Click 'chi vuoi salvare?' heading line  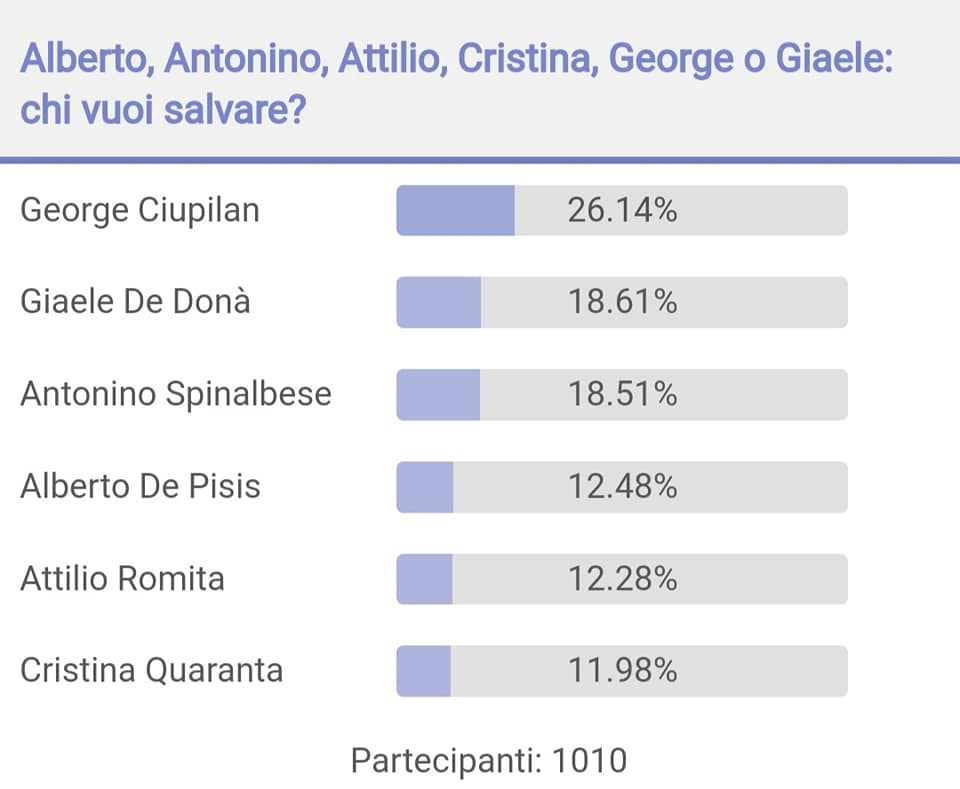click(163, 110)
